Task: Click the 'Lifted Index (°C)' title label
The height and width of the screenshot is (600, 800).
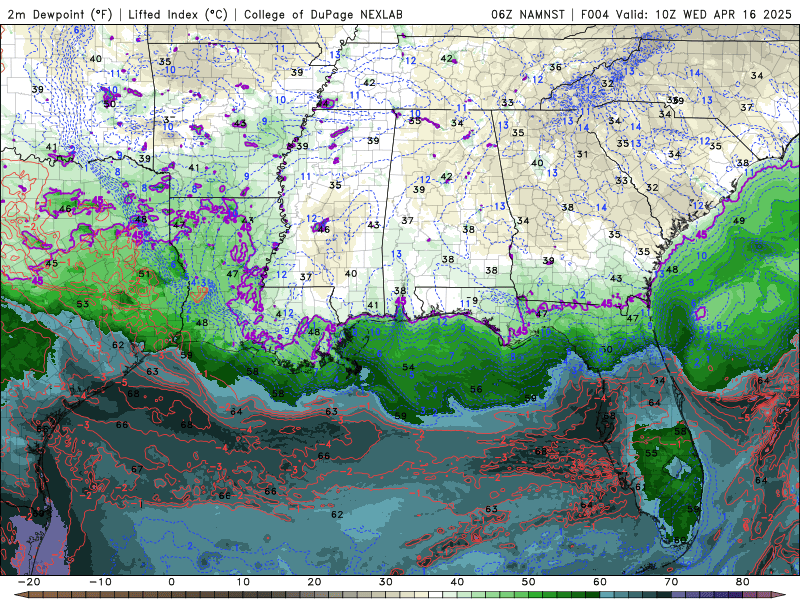Action: tap(178, 14)
